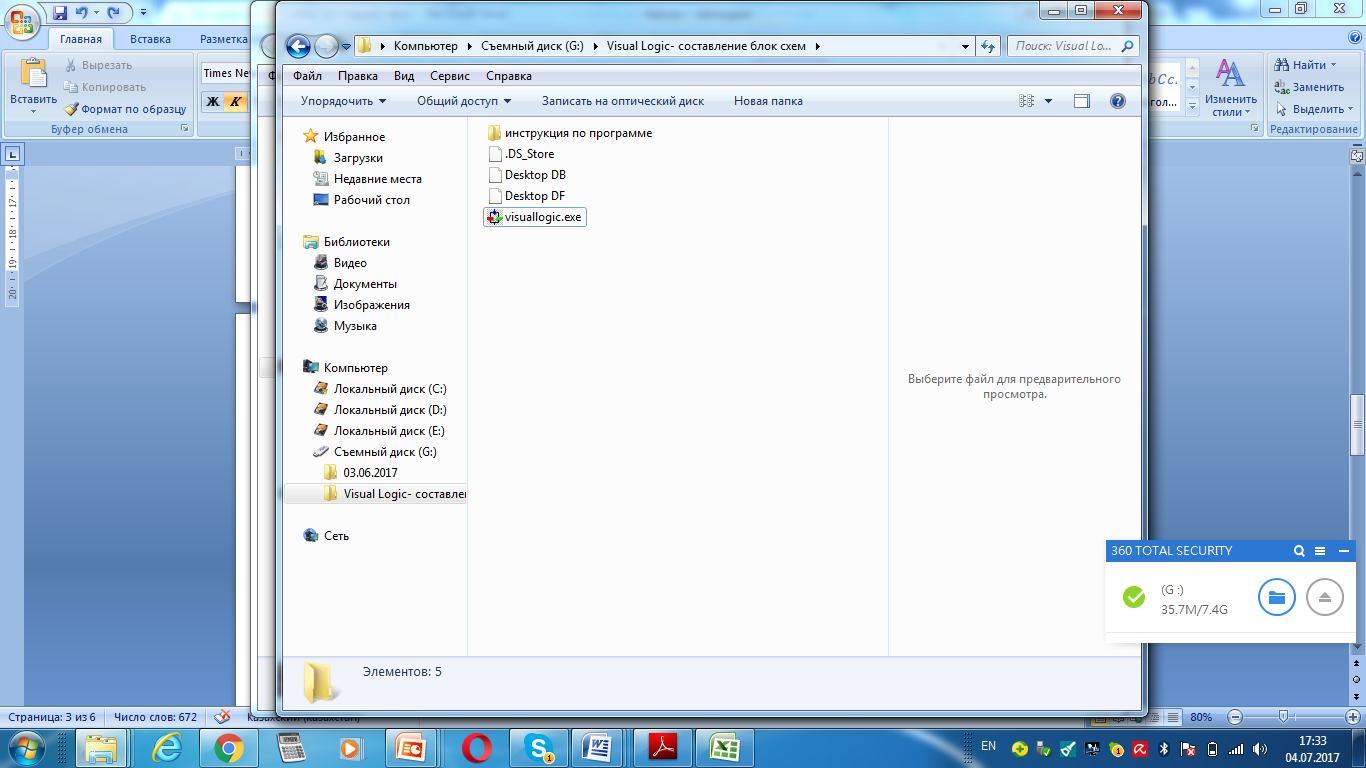Viewport: 1366px width, 768px height.
Task: Open the Сервис menu
Action: click(450, 76)
